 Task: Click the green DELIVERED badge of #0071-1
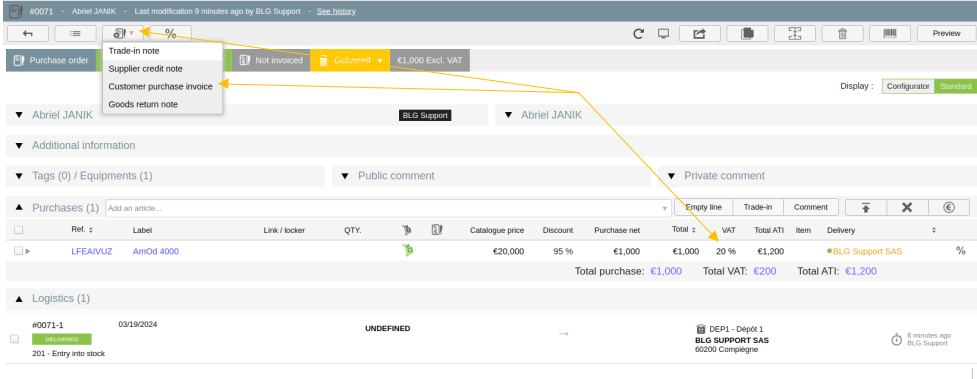coord(61,339)
